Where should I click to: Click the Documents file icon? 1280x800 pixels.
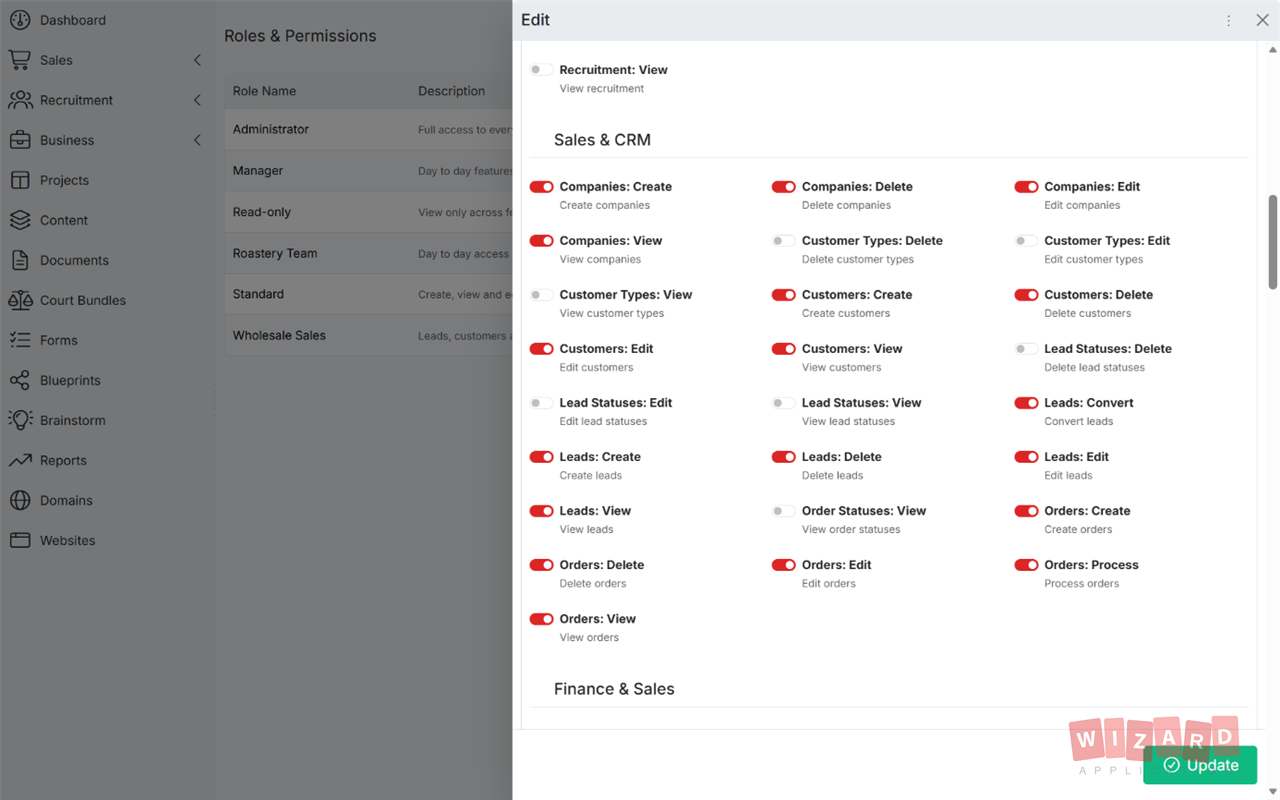tap(20, 260)
